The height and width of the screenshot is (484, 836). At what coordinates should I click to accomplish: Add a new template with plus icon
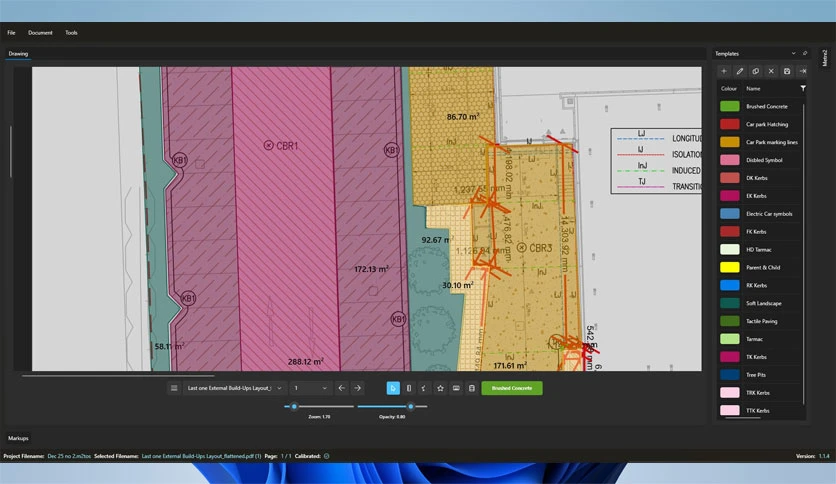pos(724,71)
